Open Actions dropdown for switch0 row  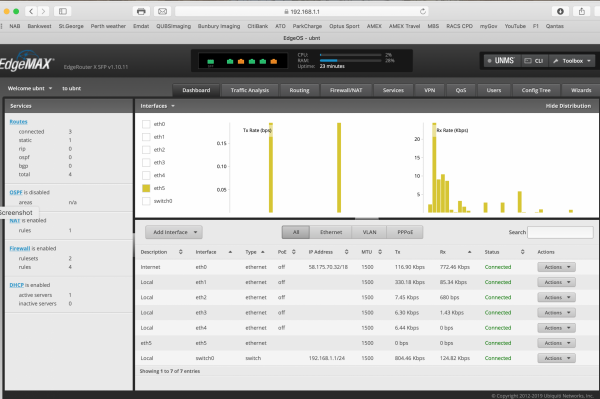556,358
